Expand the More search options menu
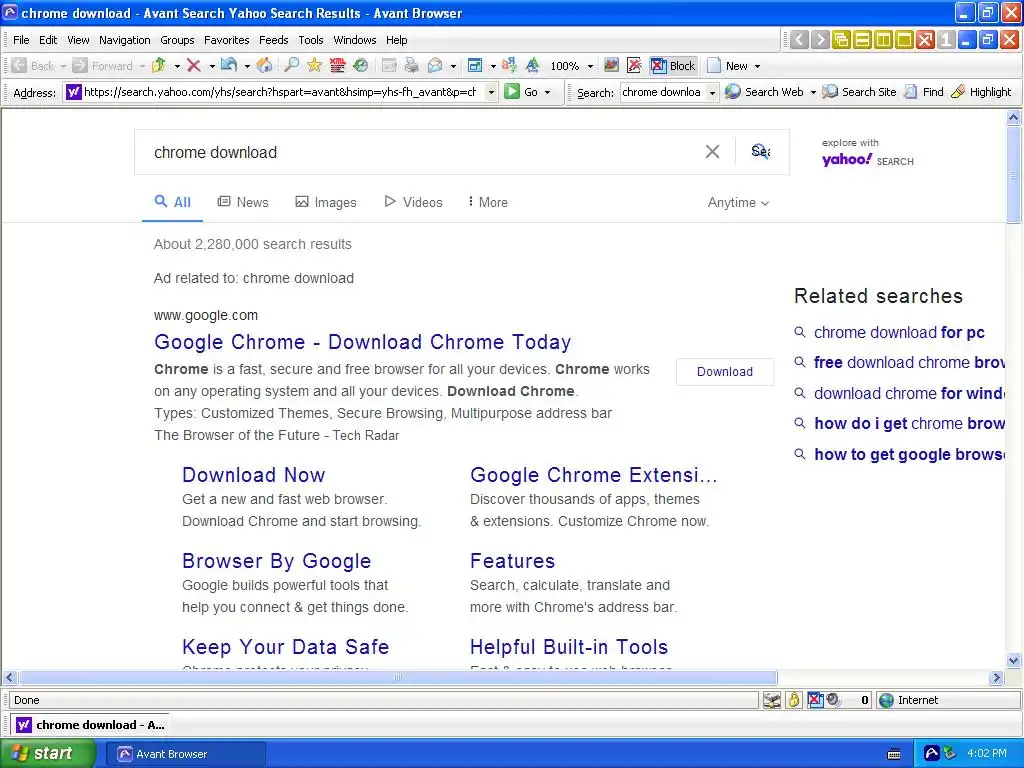The height and width of the screenshot is (768, 1024). (x=488, y=202)
